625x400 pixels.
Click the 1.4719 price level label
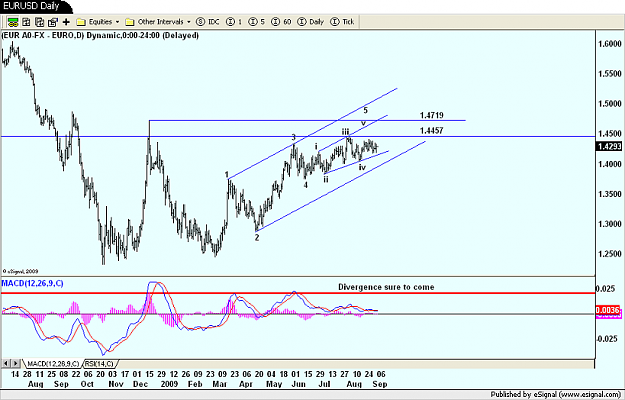[x=431, y=115]
